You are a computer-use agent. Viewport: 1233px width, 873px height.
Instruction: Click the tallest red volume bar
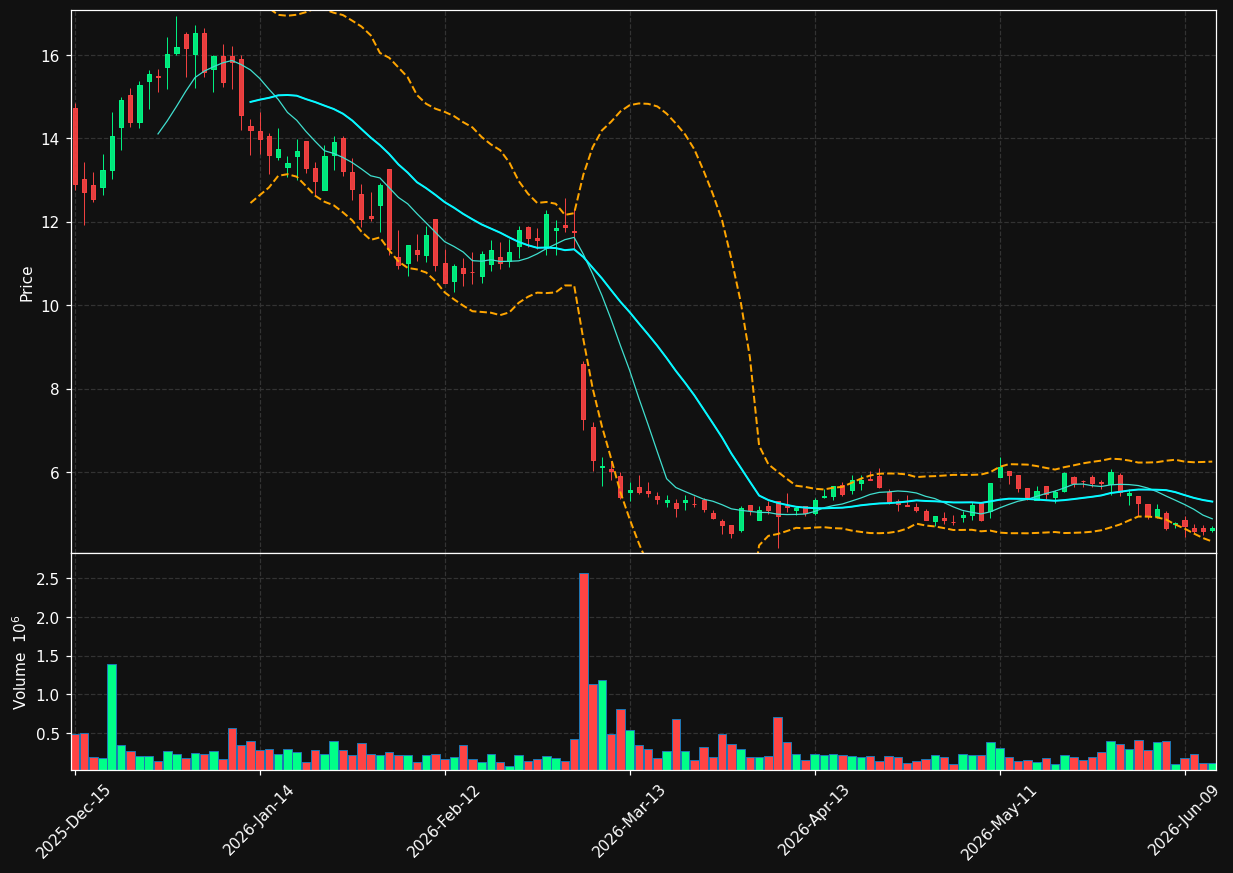pos(583,671)
